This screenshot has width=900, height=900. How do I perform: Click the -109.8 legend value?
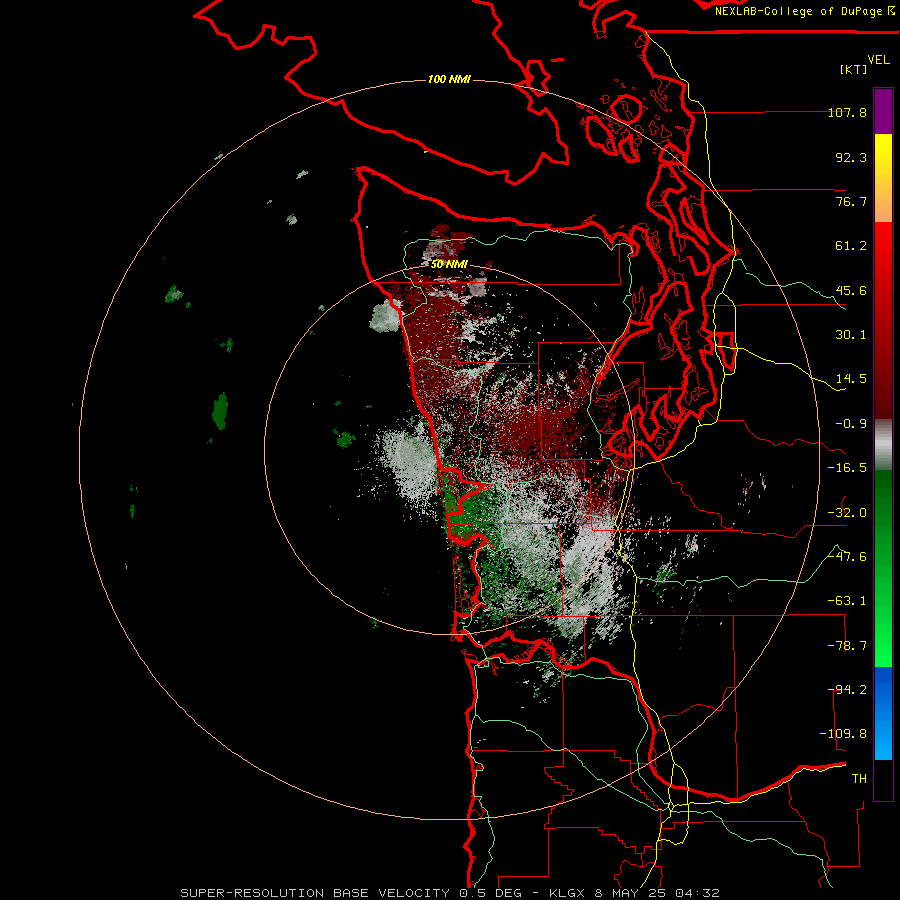843,734
